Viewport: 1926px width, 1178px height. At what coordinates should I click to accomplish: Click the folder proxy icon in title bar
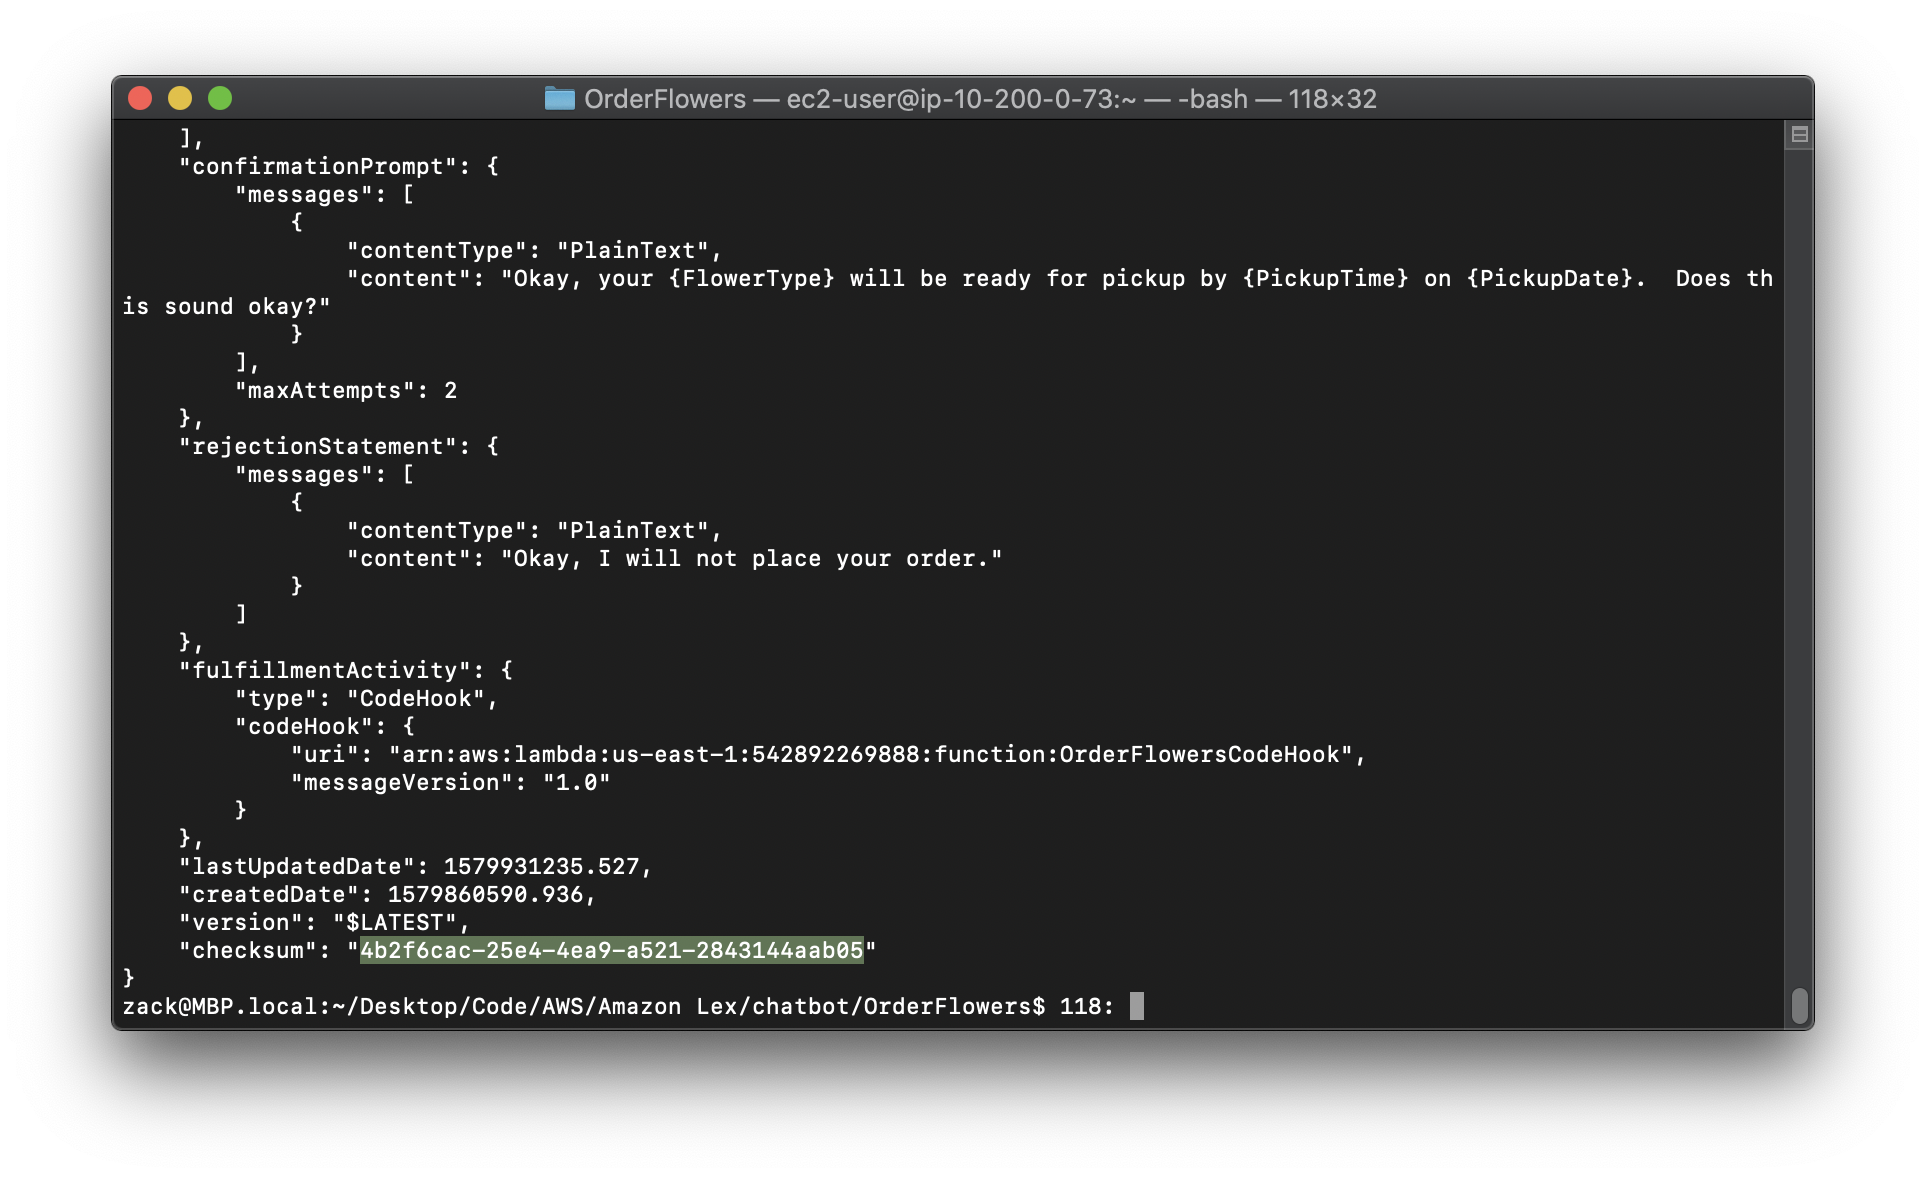coord(559,98)
